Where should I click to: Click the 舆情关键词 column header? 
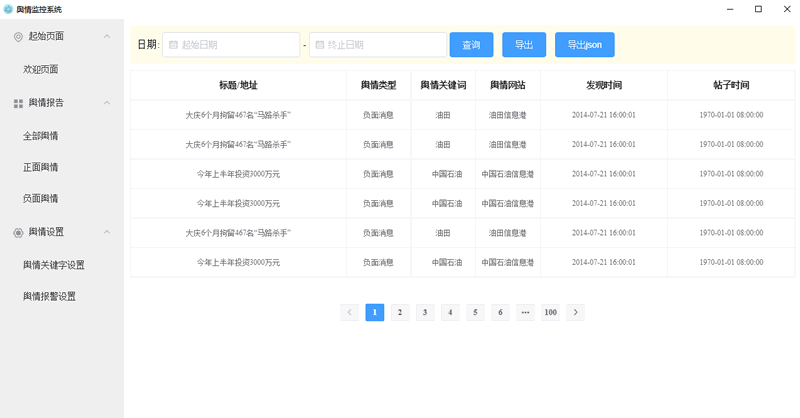click(443, 85)
